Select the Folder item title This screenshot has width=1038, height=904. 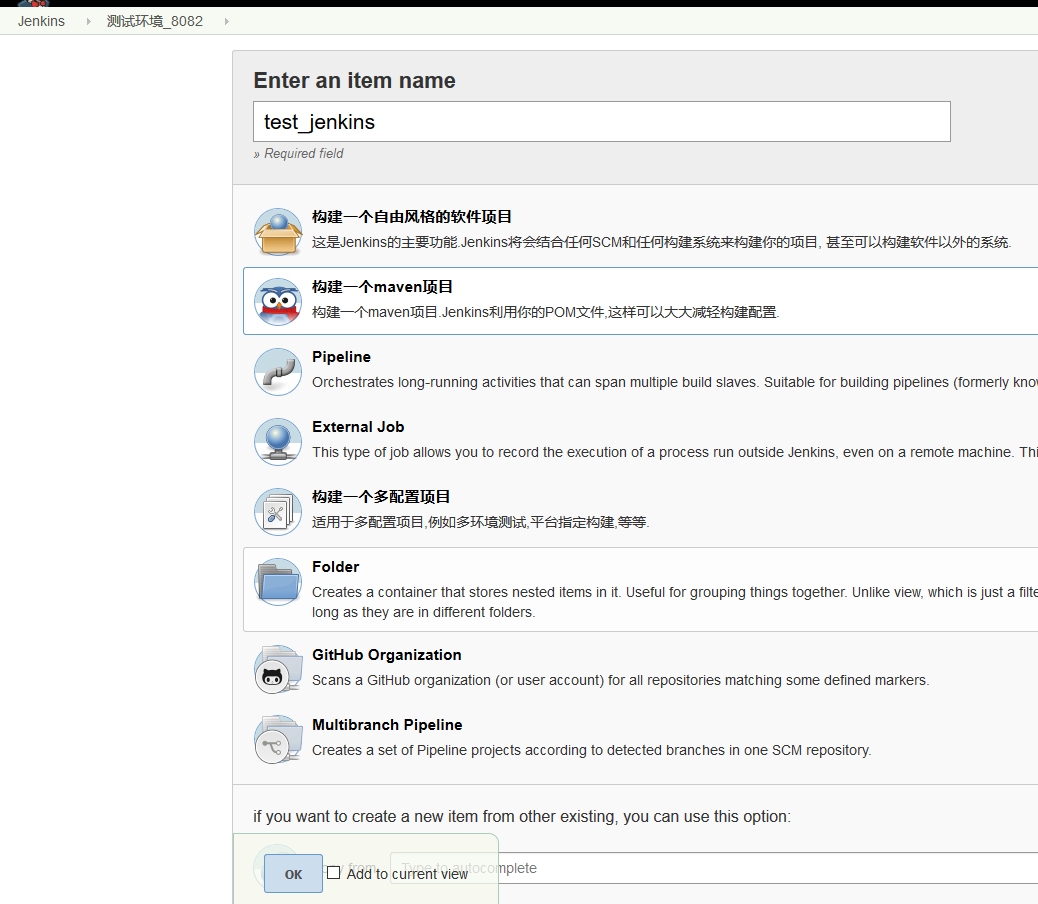(x=336, y=567)
